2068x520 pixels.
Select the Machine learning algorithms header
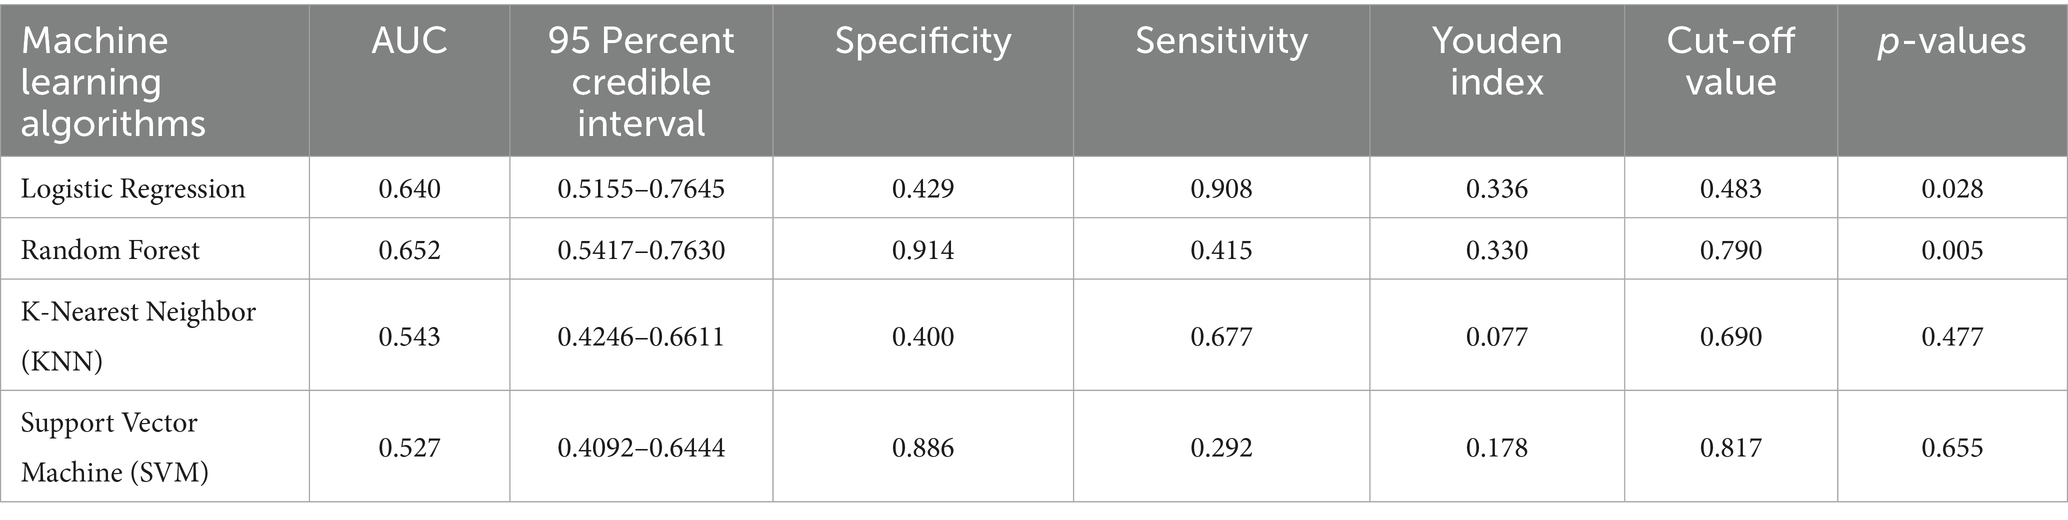pos(113,82)
